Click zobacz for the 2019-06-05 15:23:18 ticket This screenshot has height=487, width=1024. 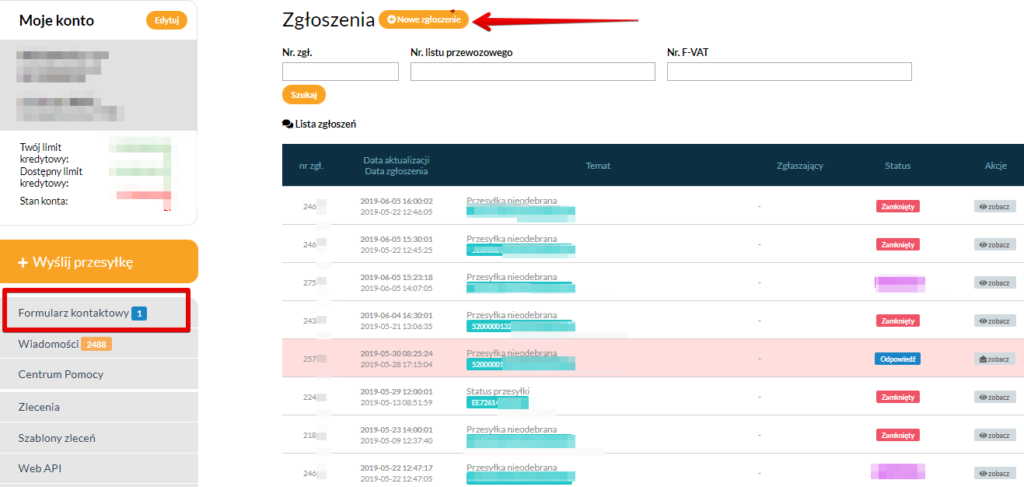tap(994, 283)
